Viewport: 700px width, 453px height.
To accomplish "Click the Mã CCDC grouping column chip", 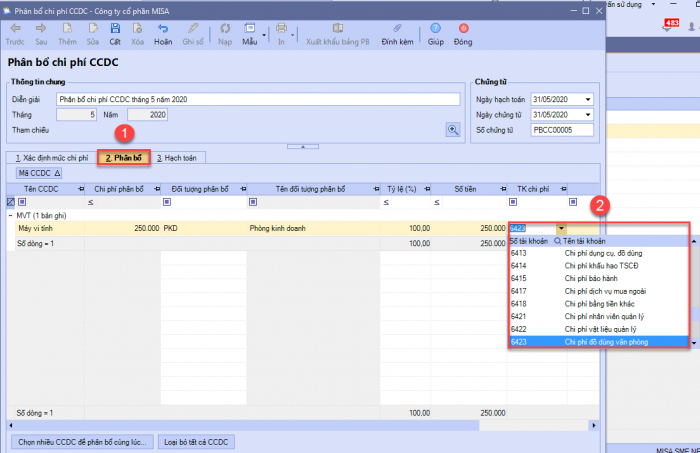I will pos(39,173).
